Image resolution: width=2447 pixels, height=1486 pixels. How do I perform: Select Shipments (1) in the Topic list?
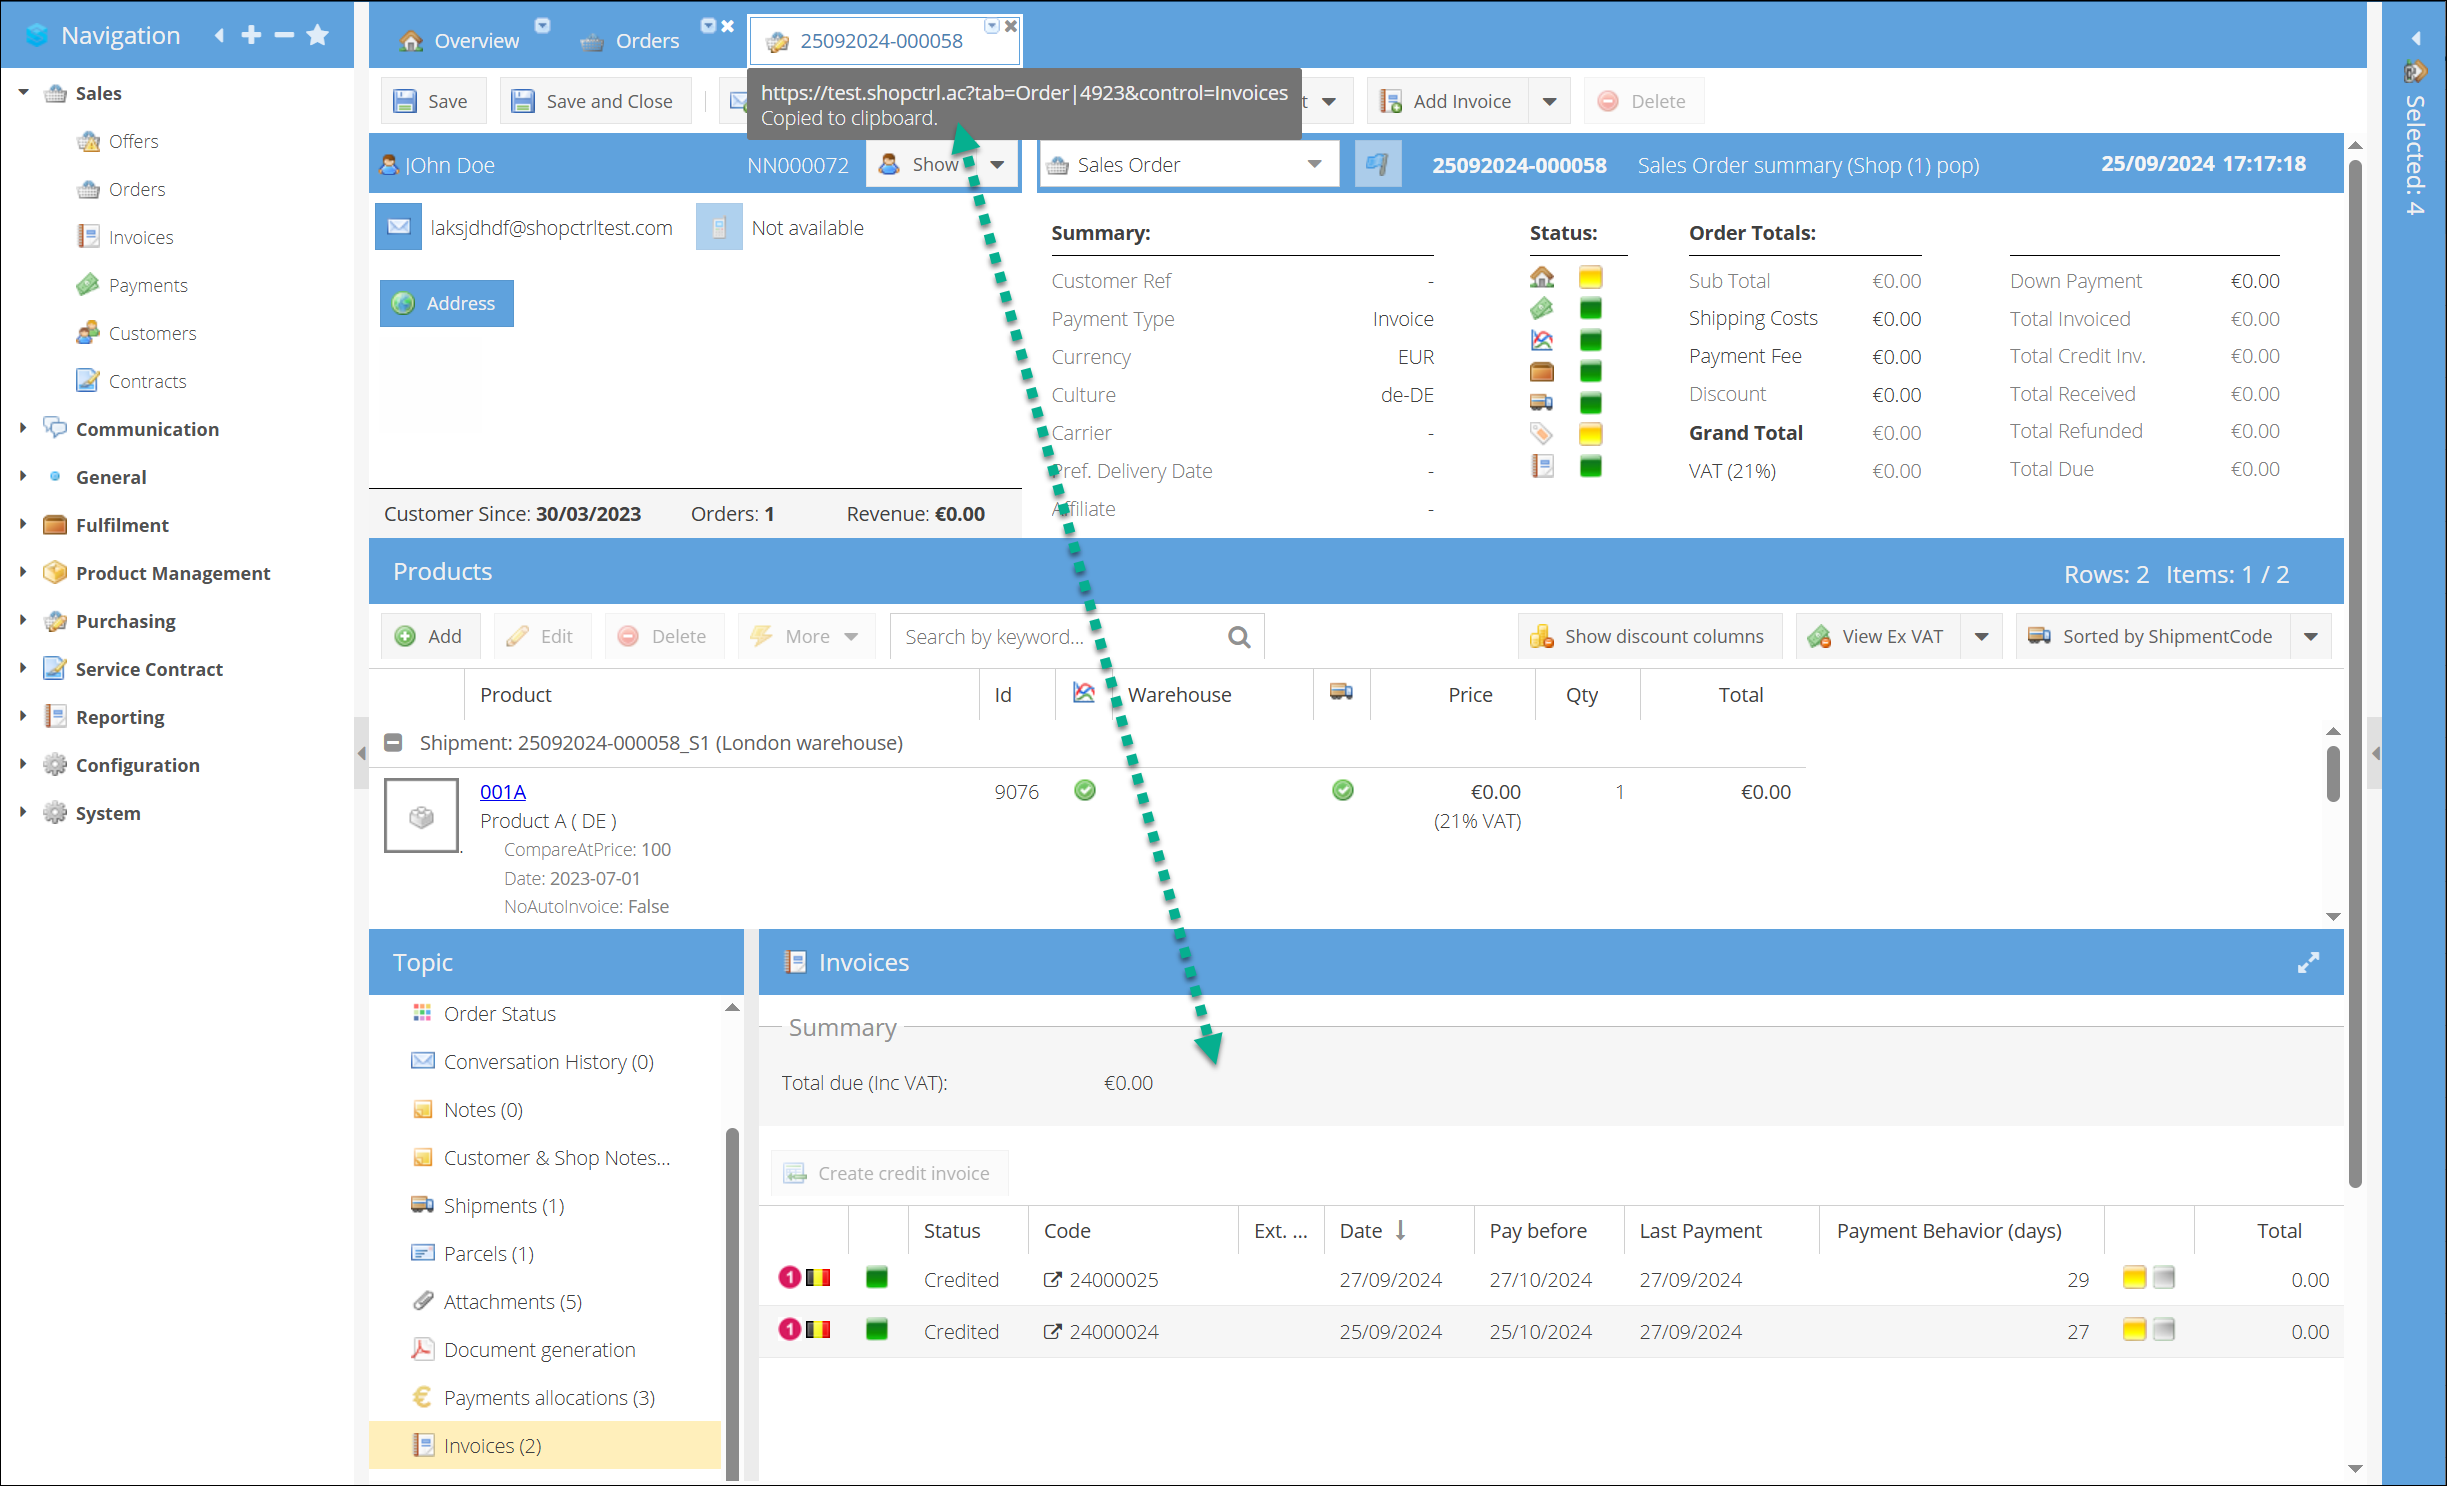(503, 1205)
